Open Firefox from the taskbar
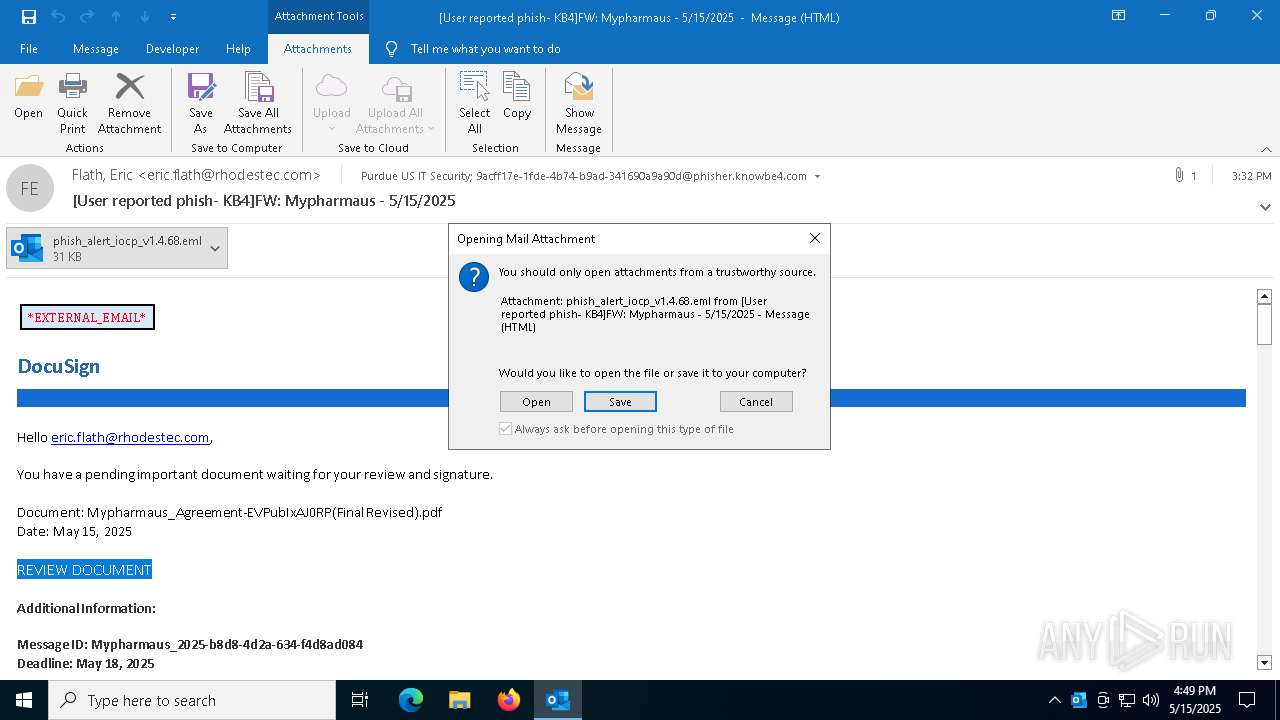The width and height of the screenshot is (1280, 720). pos(509,700)
